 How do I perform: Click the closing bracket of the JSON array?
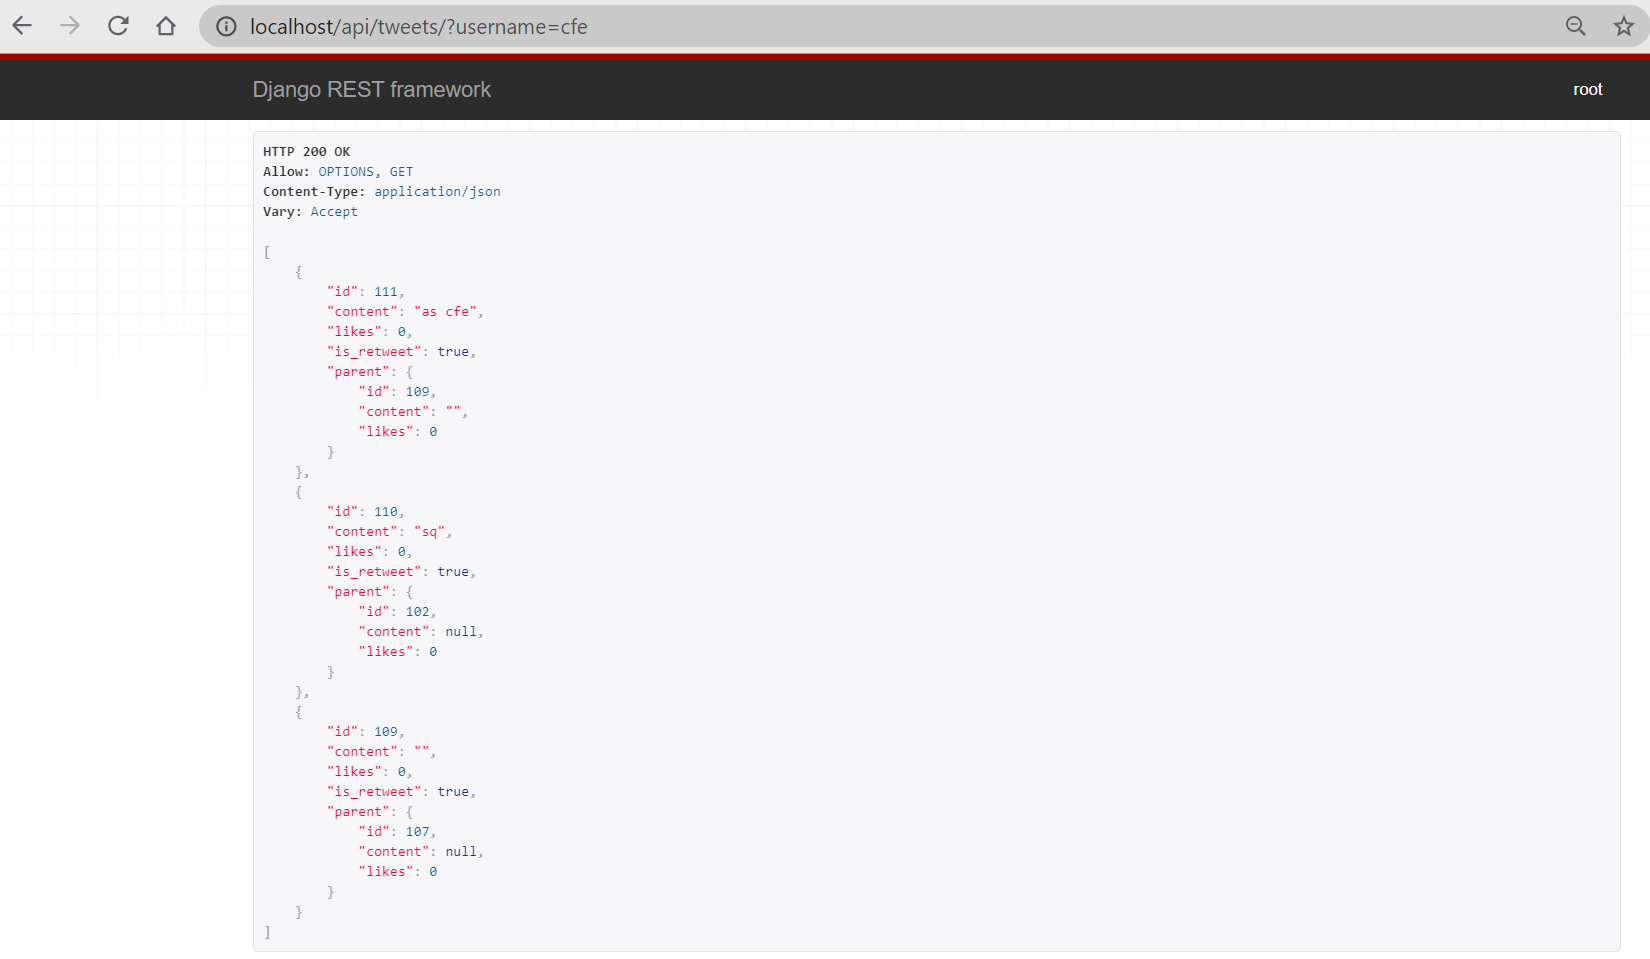tap(267, 932)
